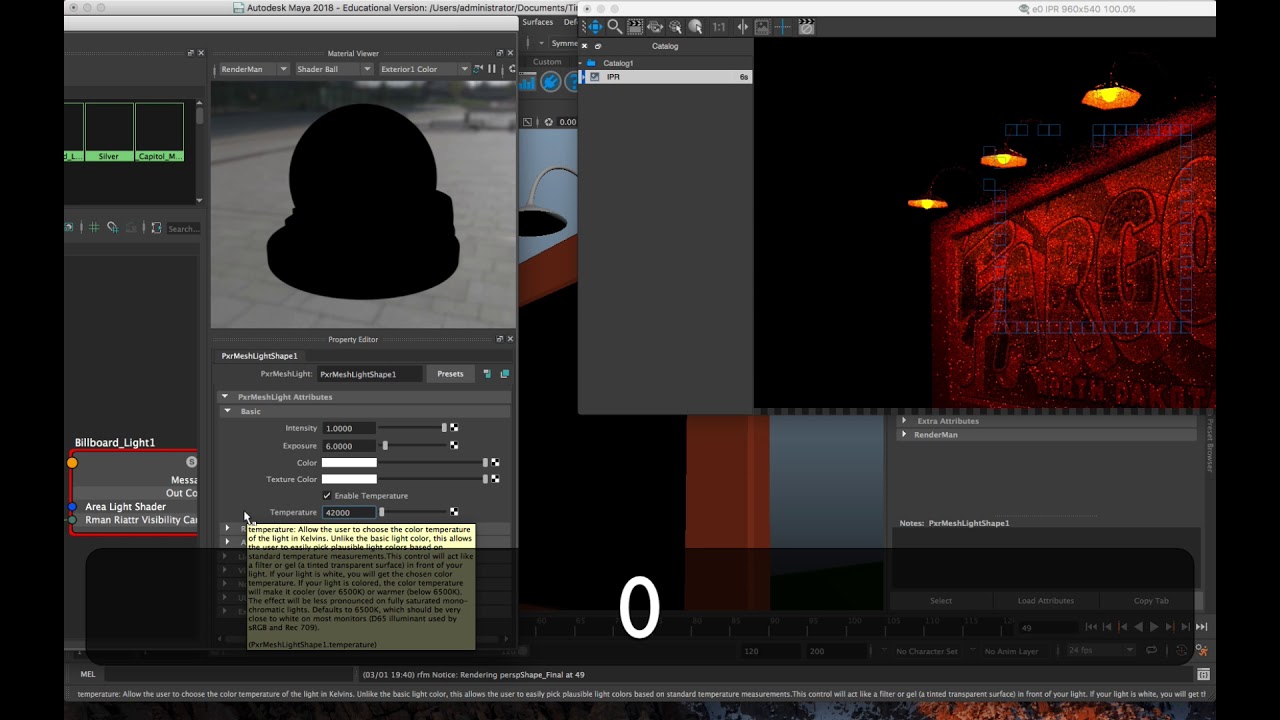The image size is (1280, 720).
Task: Click the Temperature value field
Action: [x=349, y=512]
